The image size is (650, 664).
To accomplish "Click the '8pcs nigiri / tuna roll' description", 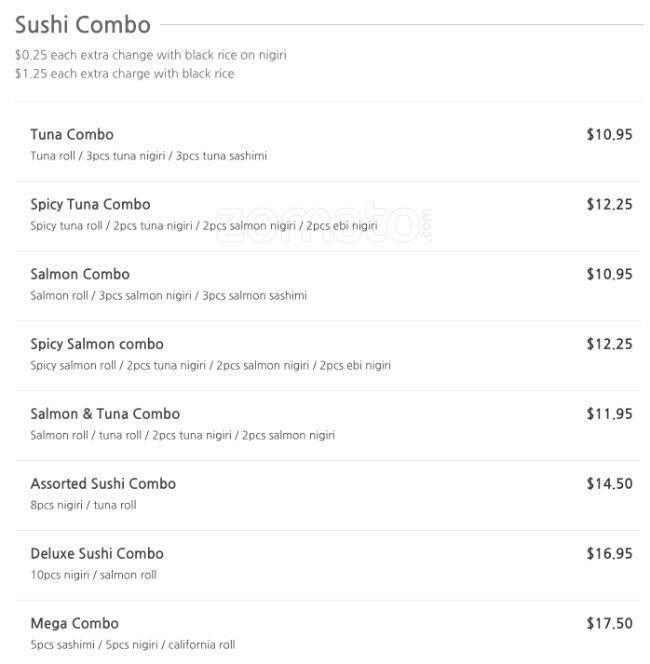I will click(83, 505).
